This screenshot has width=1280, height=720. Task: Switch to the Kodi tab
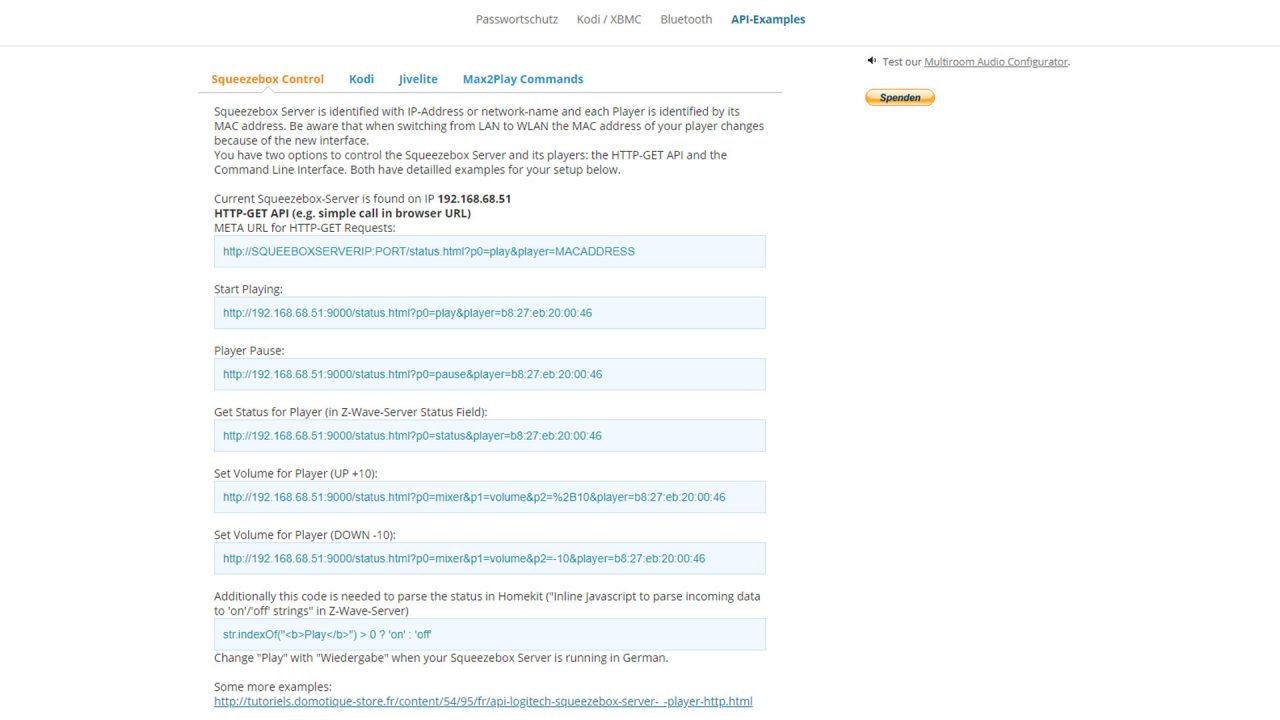(361, 79)
